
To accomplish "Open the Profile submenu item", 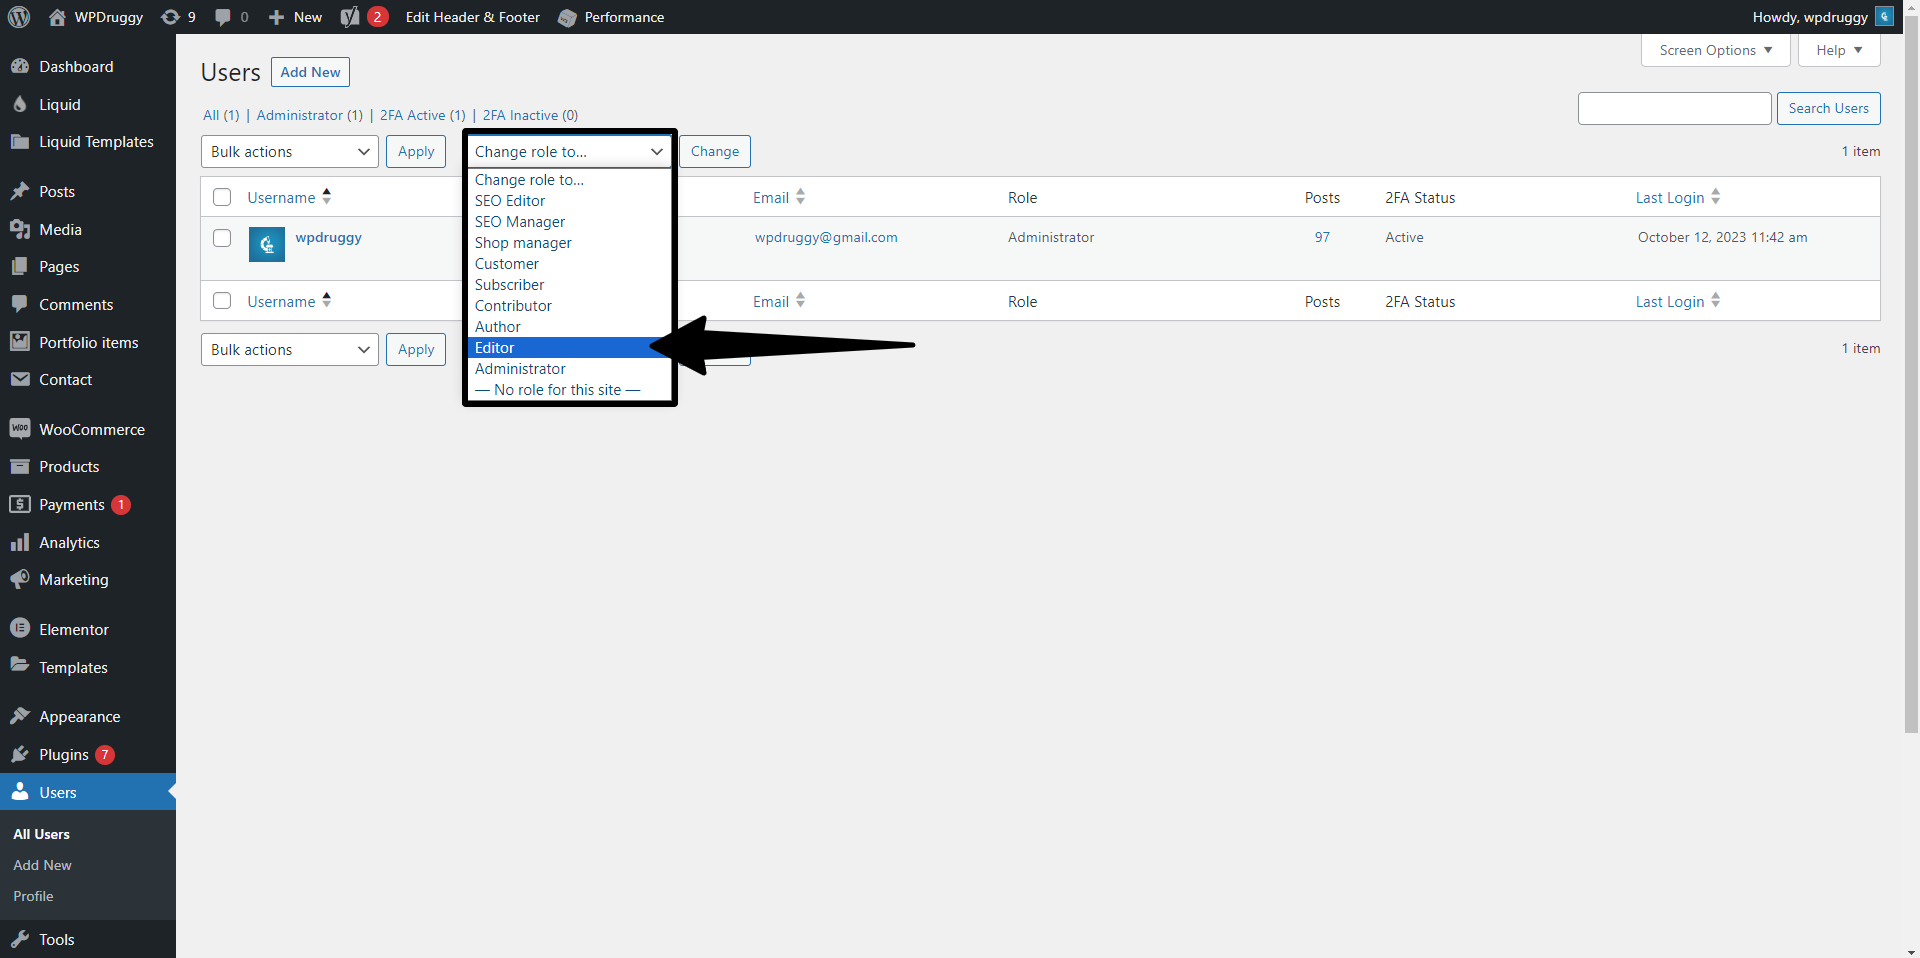I will click(x=33, y=896).
